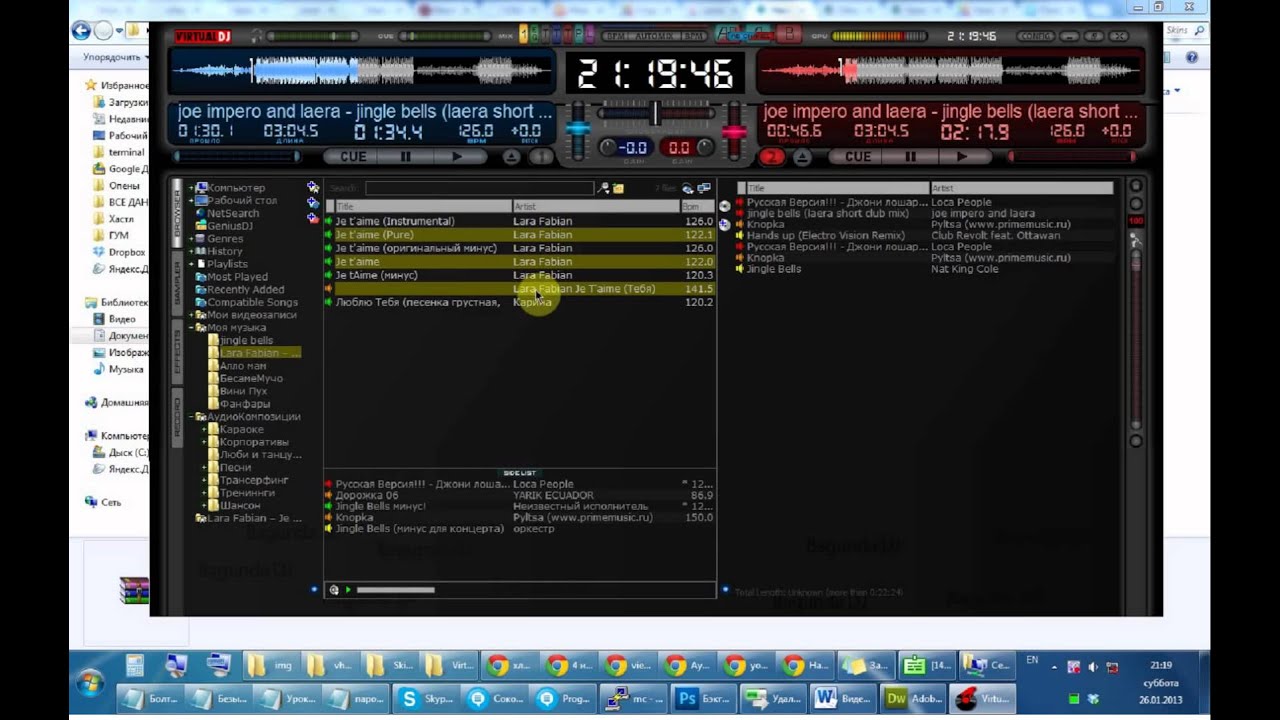Click the folder icon beside the search field
1280x720 pixels.
pyautogui.click(x=618, y=188)
